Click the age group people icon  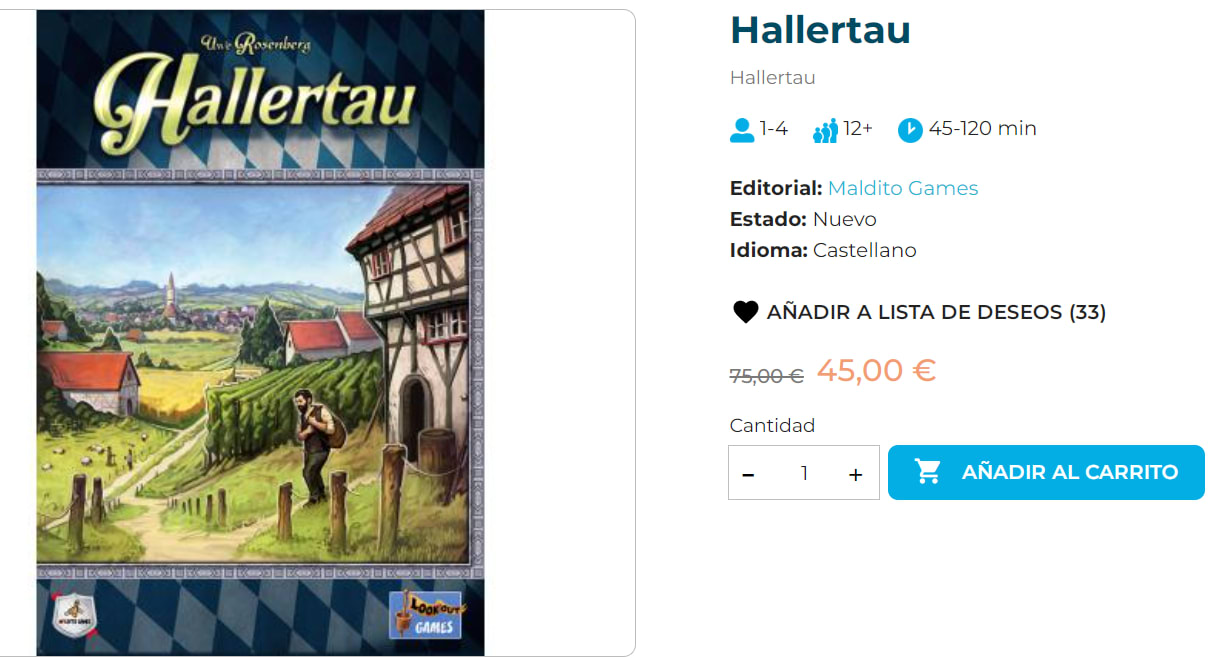pos(825,130)
